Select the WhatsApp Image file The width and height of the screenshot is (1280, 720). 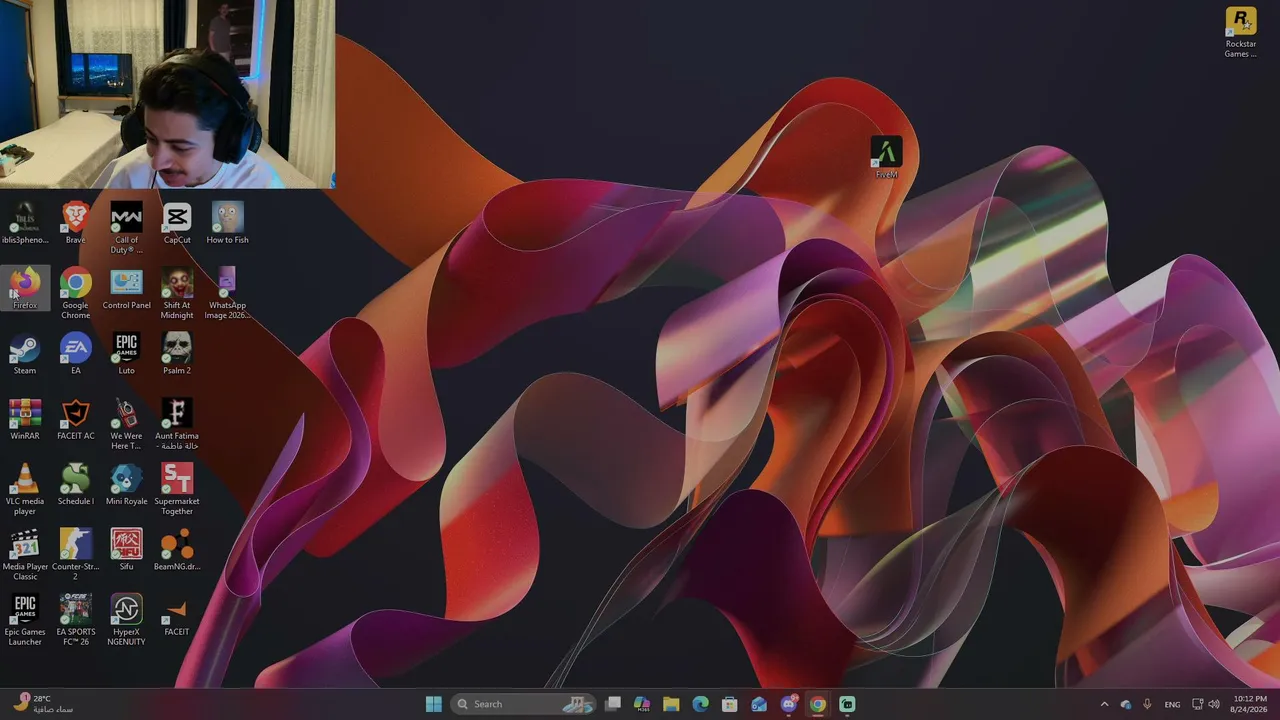click(x=227, y=294)
